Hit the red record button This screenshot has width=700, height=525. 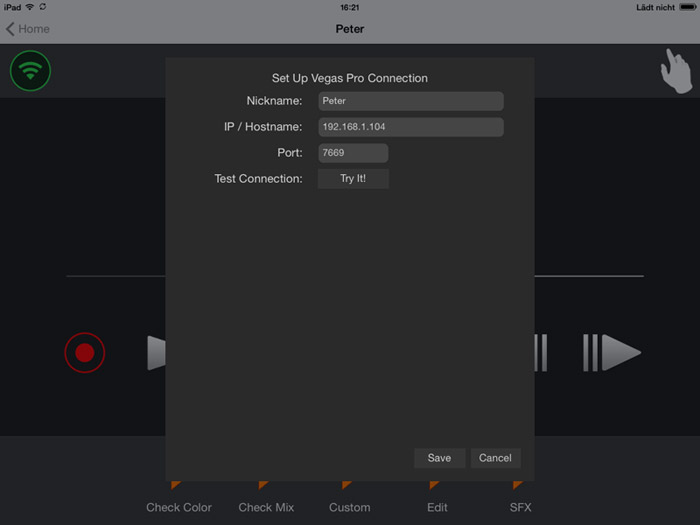85,353
